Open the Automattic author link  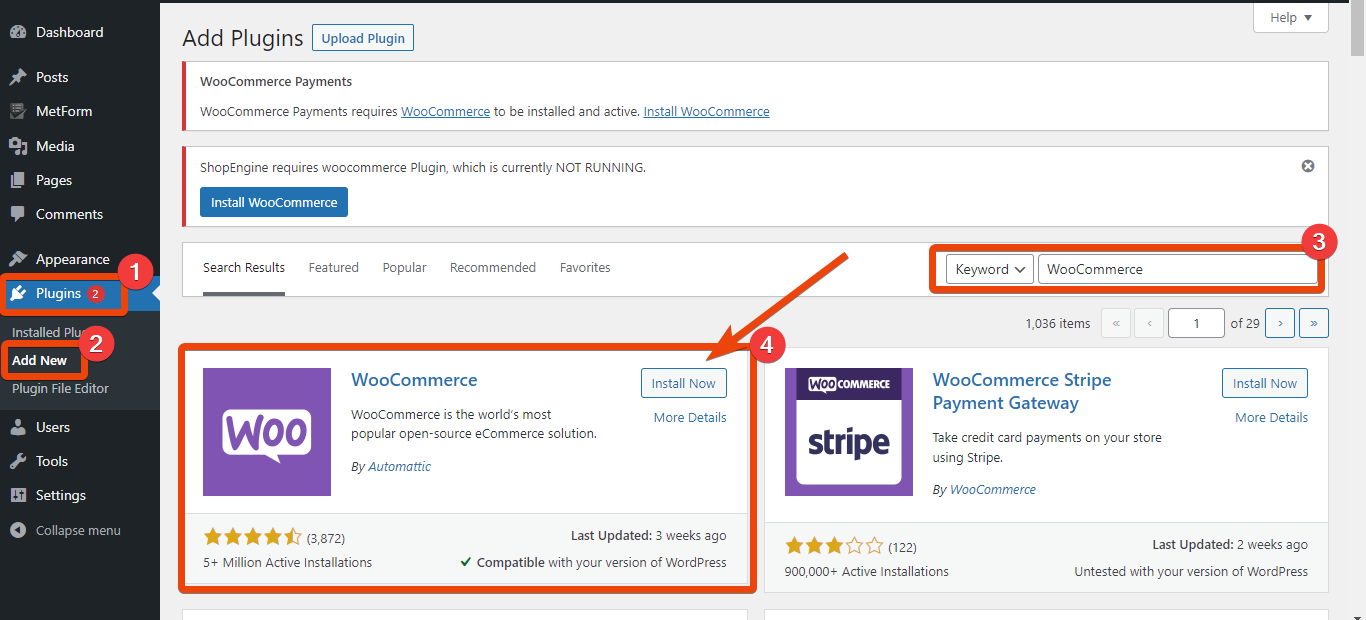coord(400,466)
